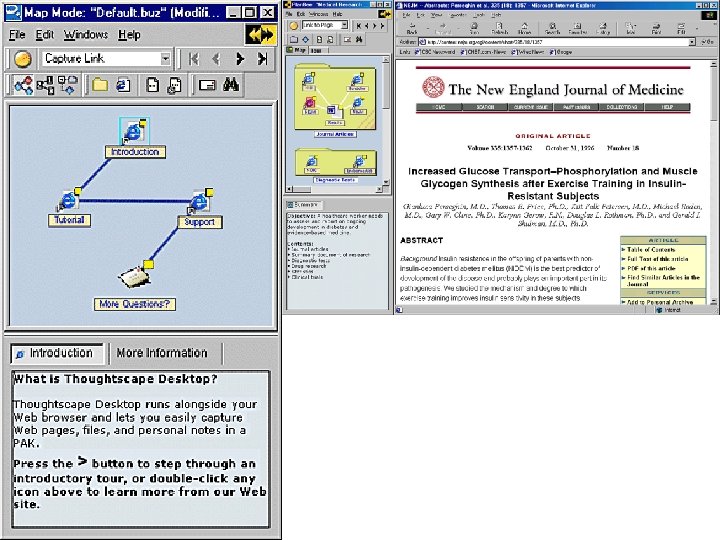
Task: Select the More Questions? mail node icon
Action: [x=135, y=276]
